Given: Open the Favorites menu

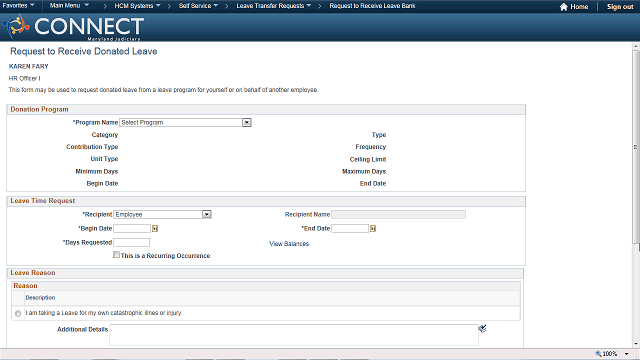Looking at the screenshot, I should [x=18, y=6].
